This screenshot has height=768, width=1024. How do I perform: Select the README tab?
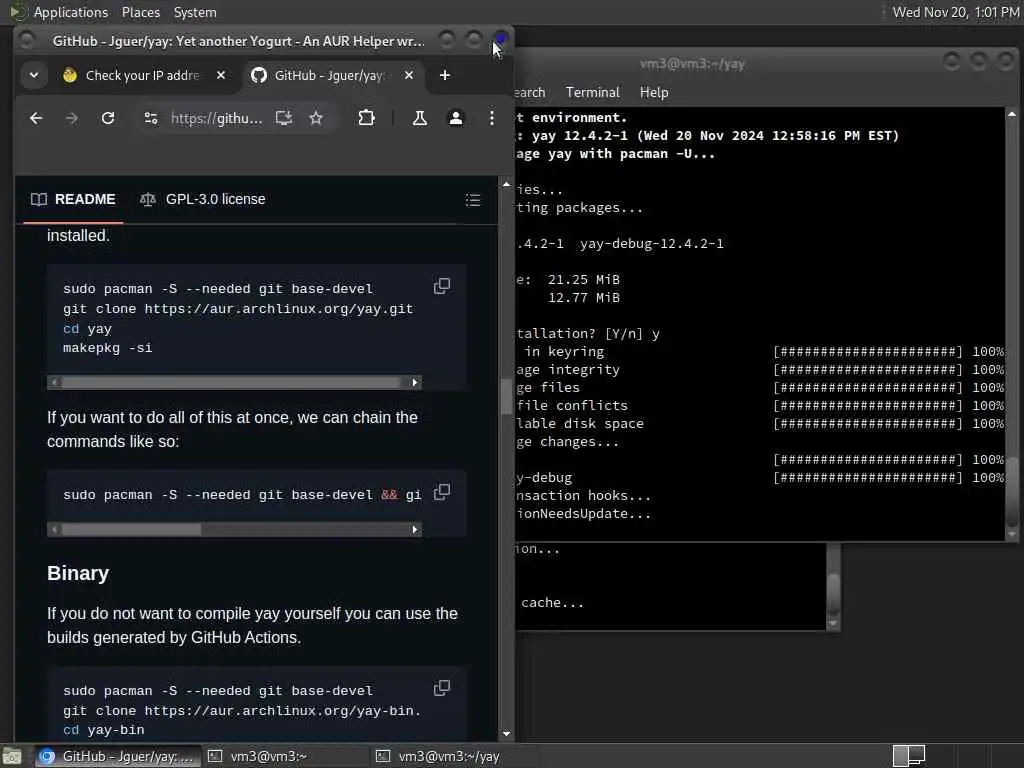pos(73,199)
